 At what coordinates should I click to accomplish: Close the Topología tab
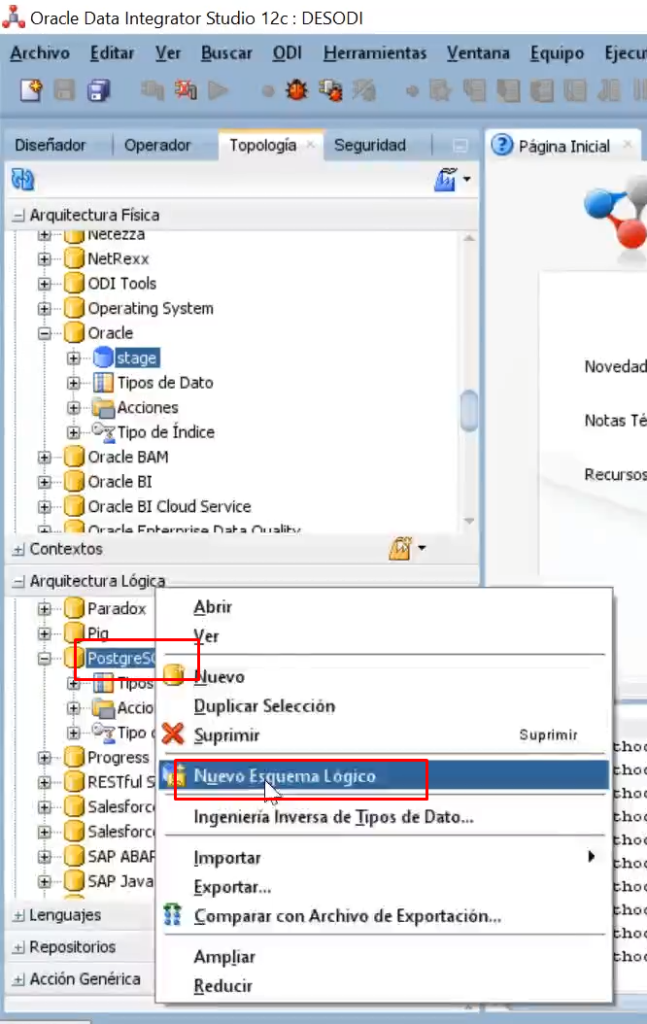(x=311, y=145)
